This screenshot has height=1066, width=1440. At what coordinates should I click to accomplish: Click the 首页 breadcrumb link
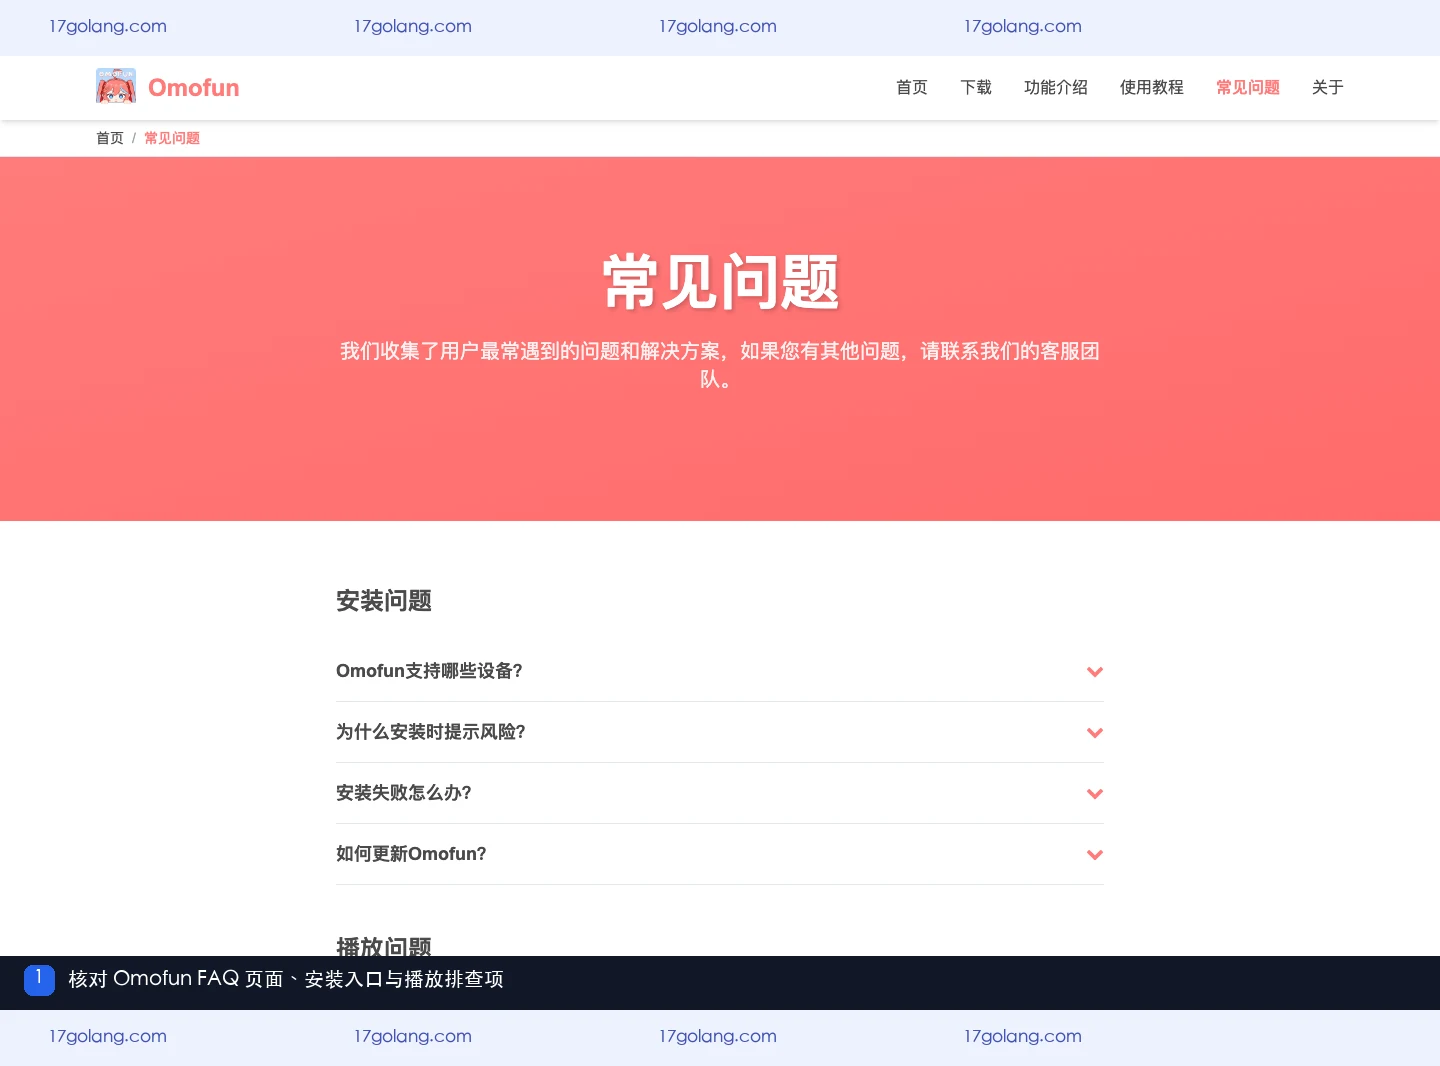click(x=110, y=138)
